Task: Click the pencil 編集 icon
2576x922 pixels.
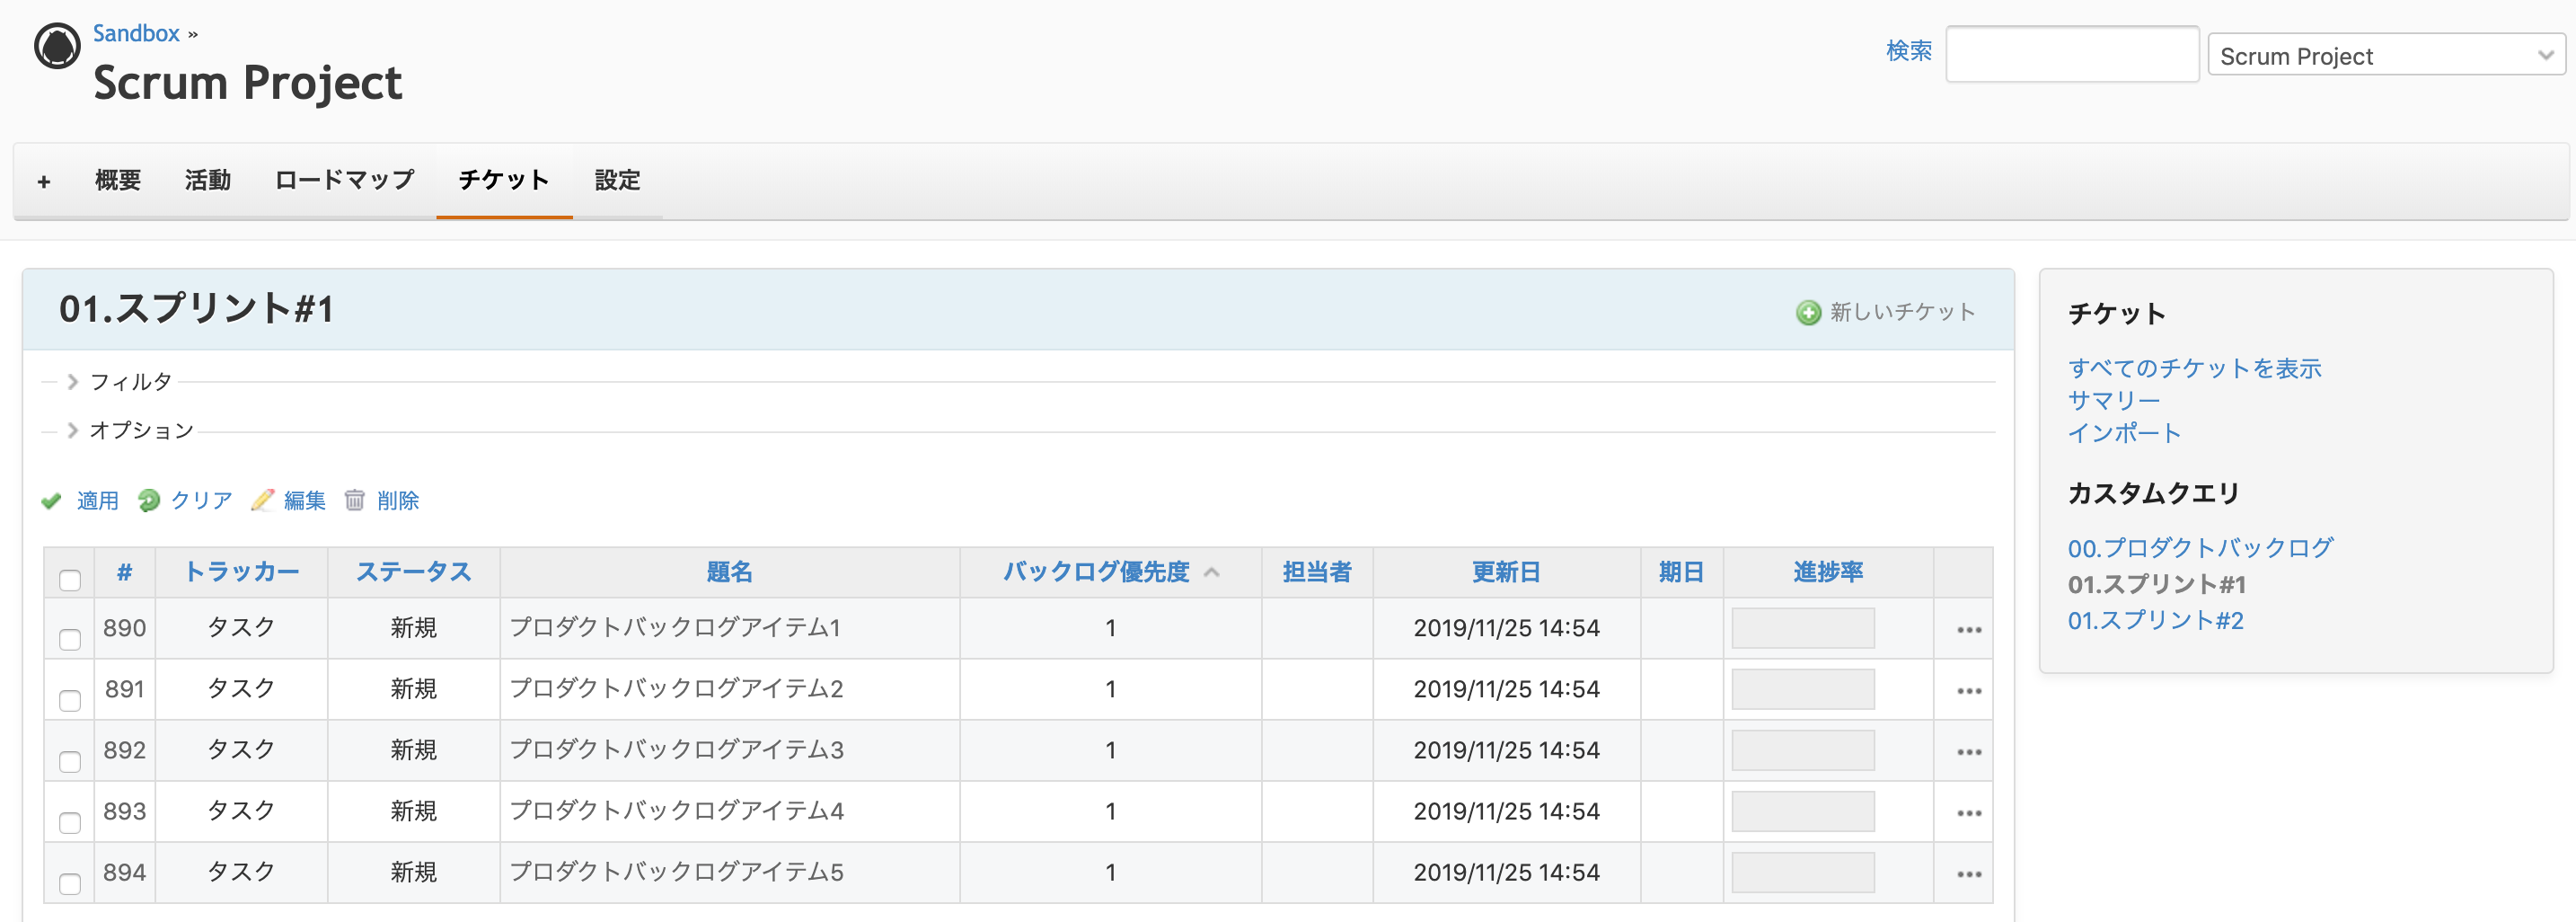Action: tap(262, 500)
